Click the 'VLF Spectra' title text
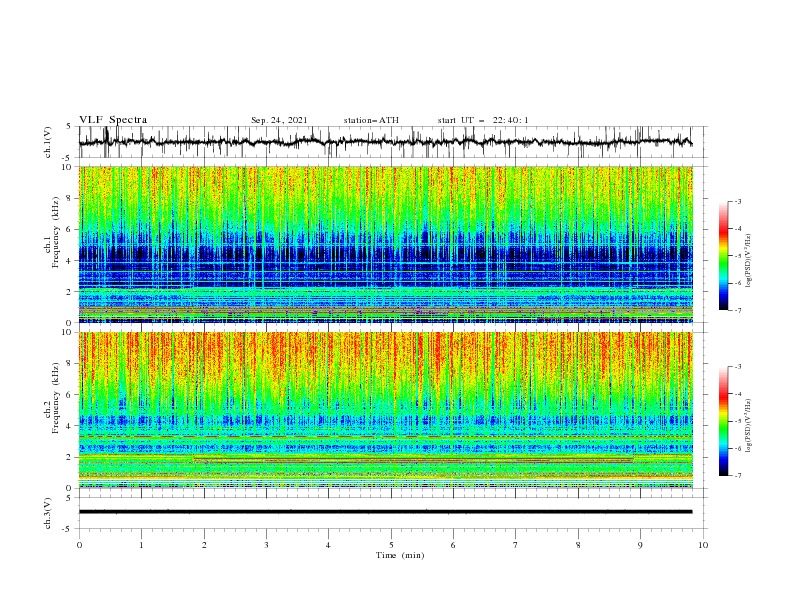 coord(113,120)
